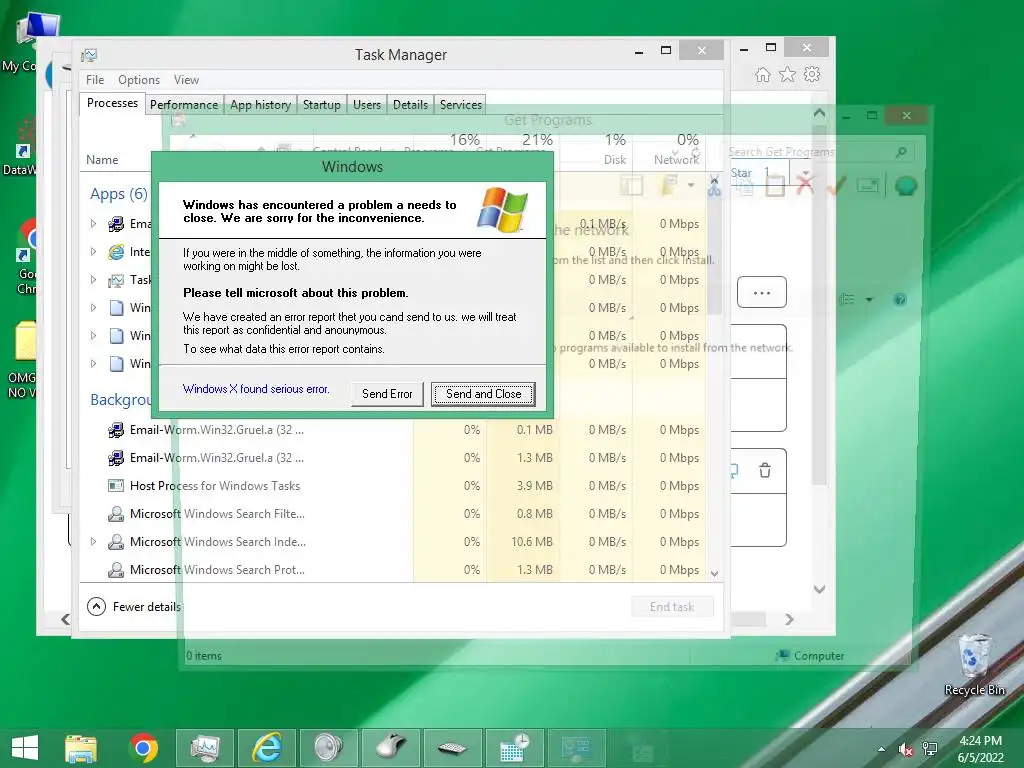Open the 'Windows X found serious error' link
Viewport: 1024px width, 768px height.
click(256, 389)
